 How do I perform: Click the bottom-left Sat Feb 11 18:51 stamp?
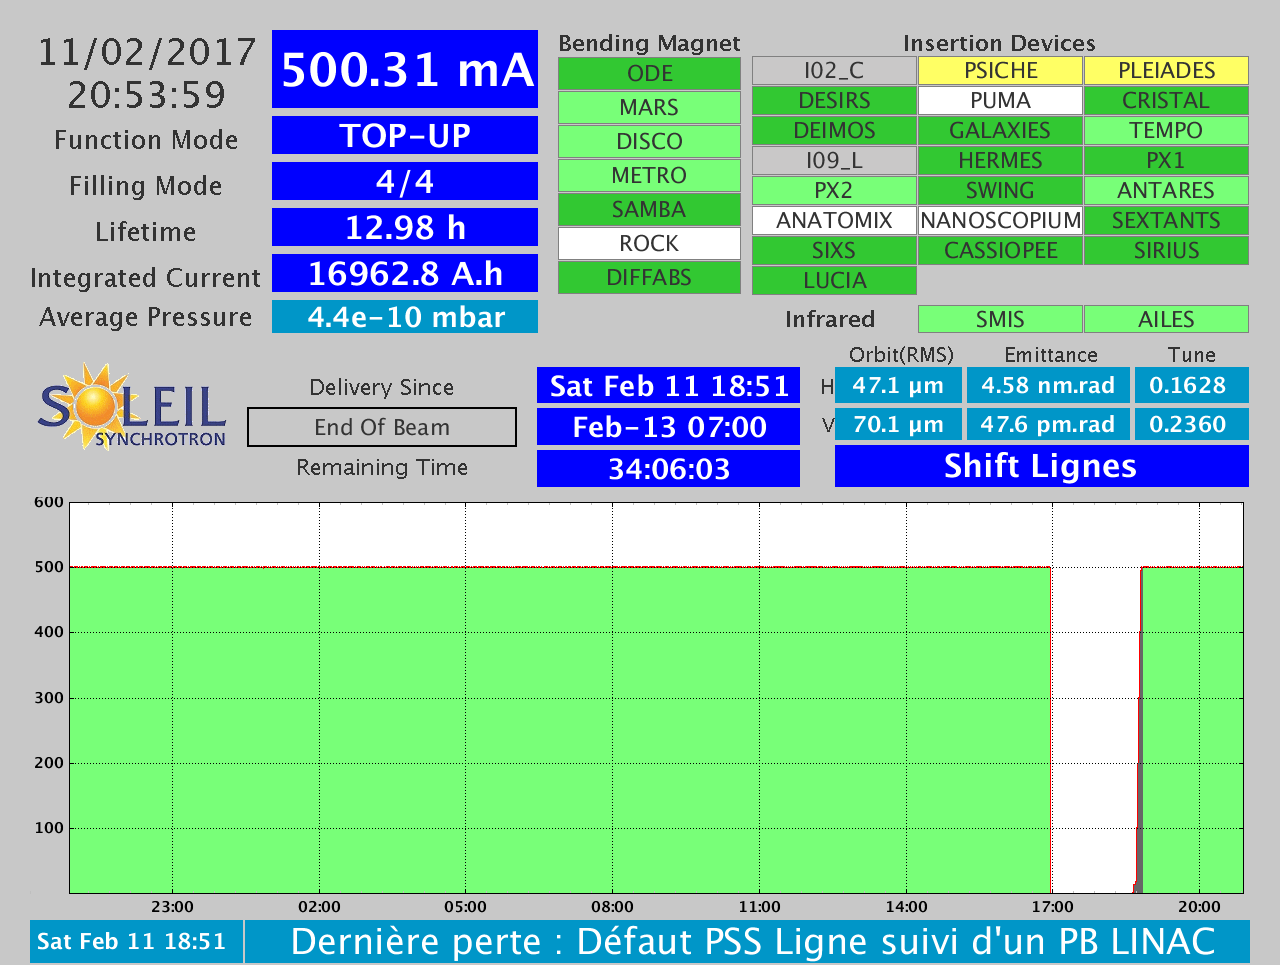click(x=136, y=941)
